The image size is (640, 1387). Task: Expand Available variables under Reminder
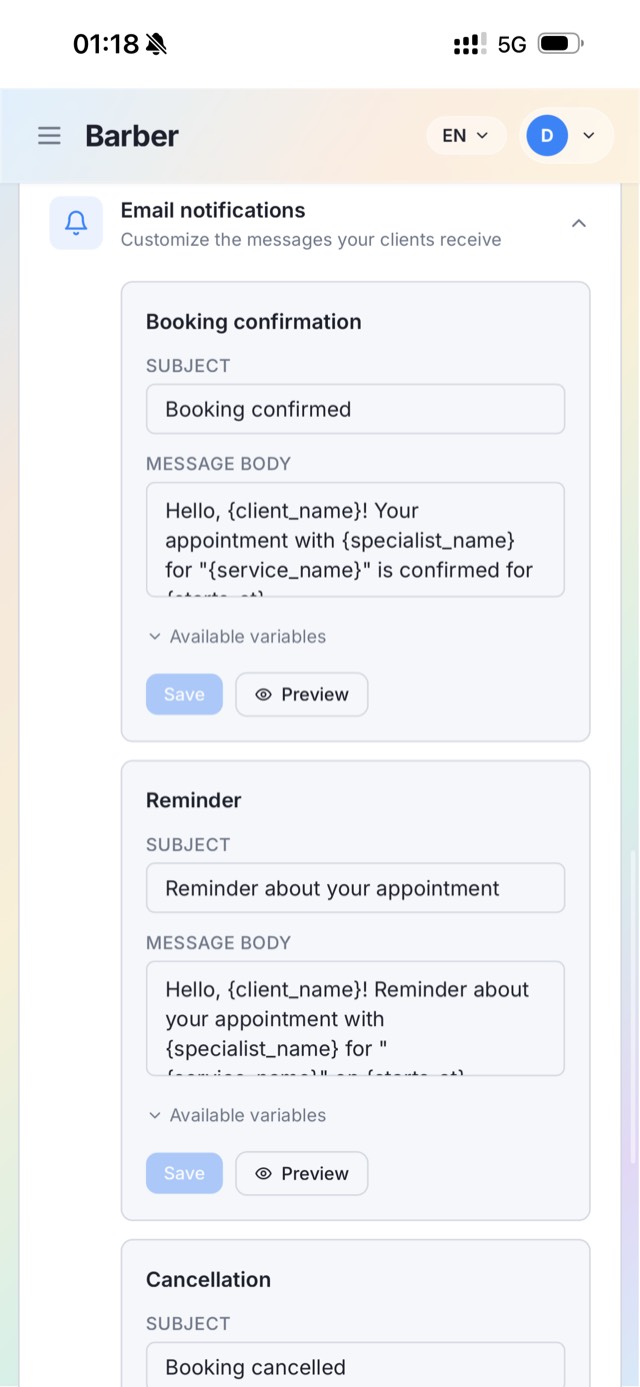(237, 1116)
